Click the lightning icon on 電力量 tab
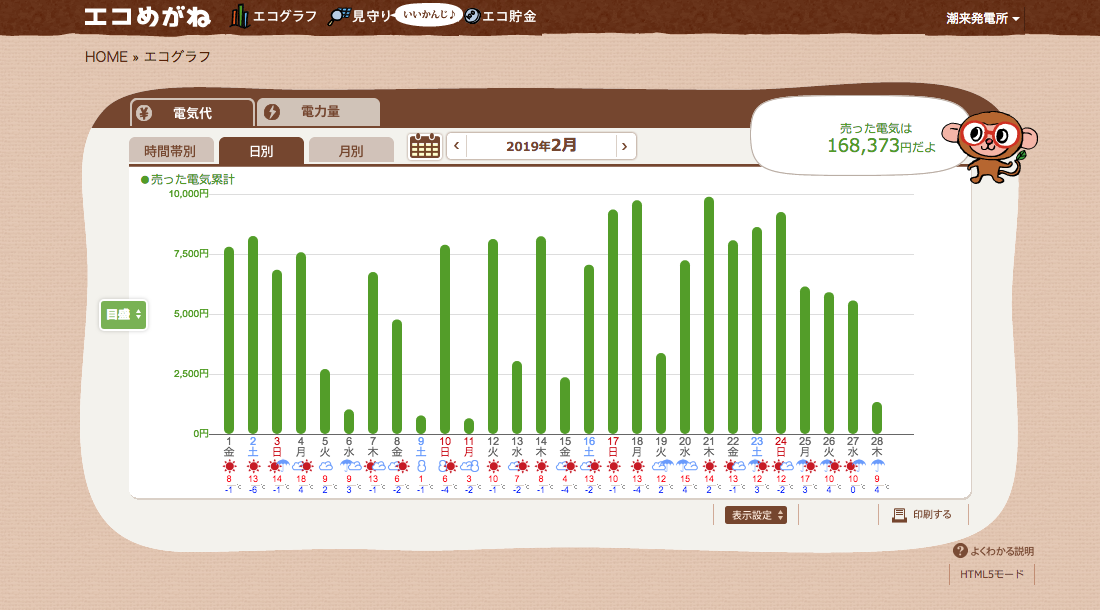Image resolution: width=1100 pixels, height=610 pixels. click(x=271, y=112)
